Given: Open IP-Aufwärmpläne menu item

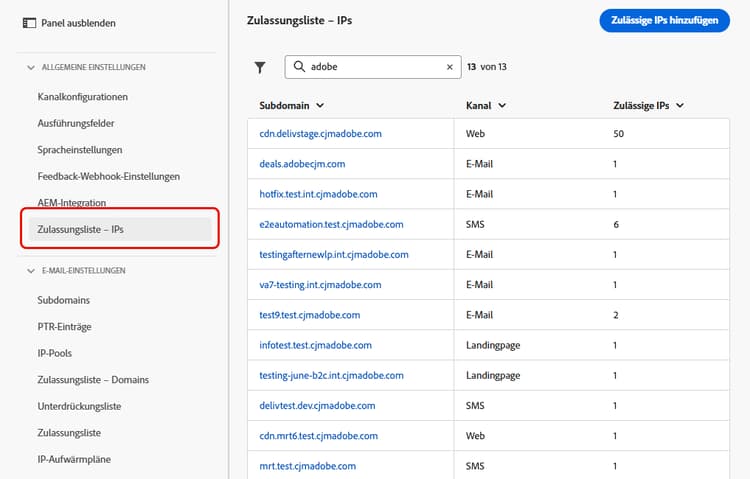Looking at the screenshot, I should pyautogui.click(x=74, y=459).
